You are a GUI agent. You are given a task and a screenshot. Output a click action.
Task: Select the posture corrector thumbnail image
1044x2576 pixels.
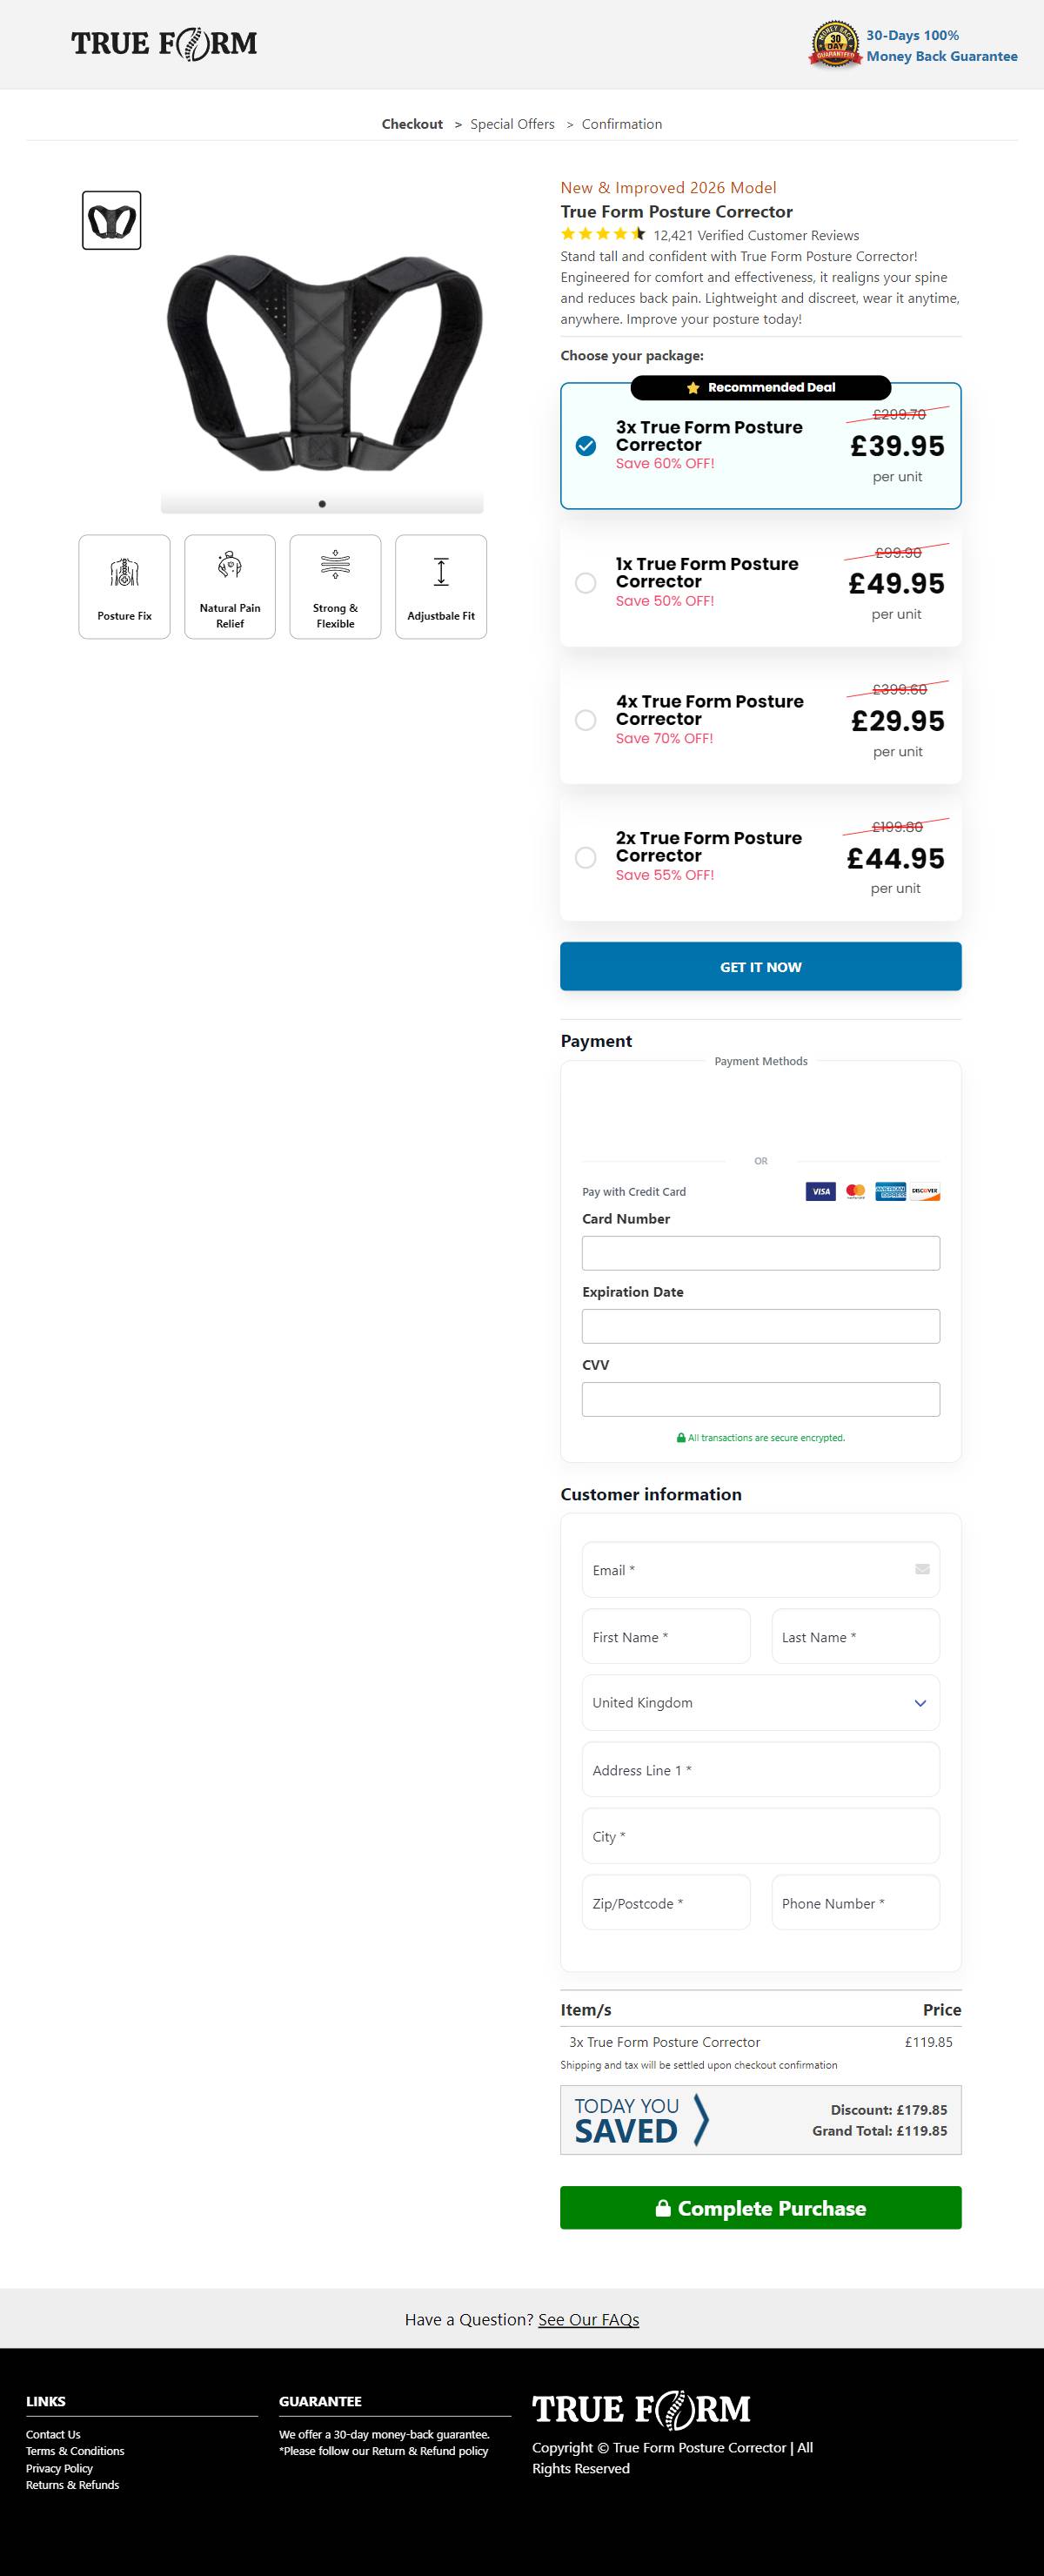point(111,220)
